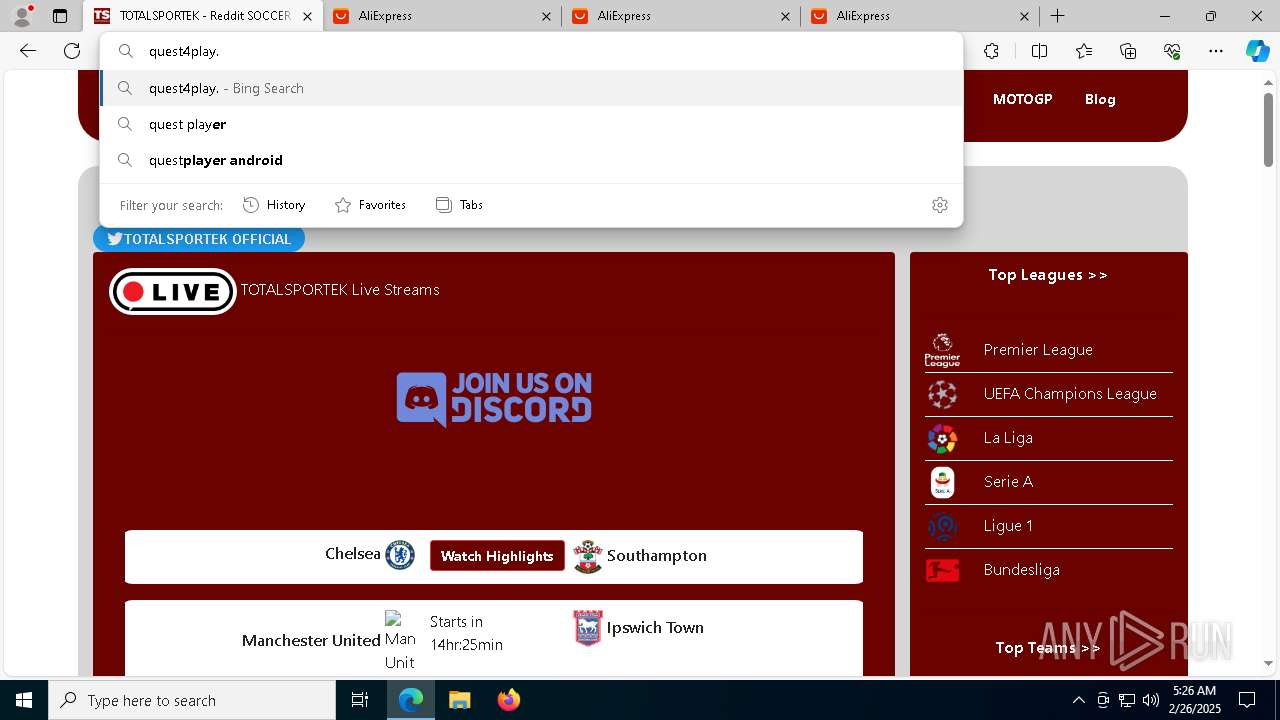Open the profile avatar icon
The image size is (1280, 720).
22,16
